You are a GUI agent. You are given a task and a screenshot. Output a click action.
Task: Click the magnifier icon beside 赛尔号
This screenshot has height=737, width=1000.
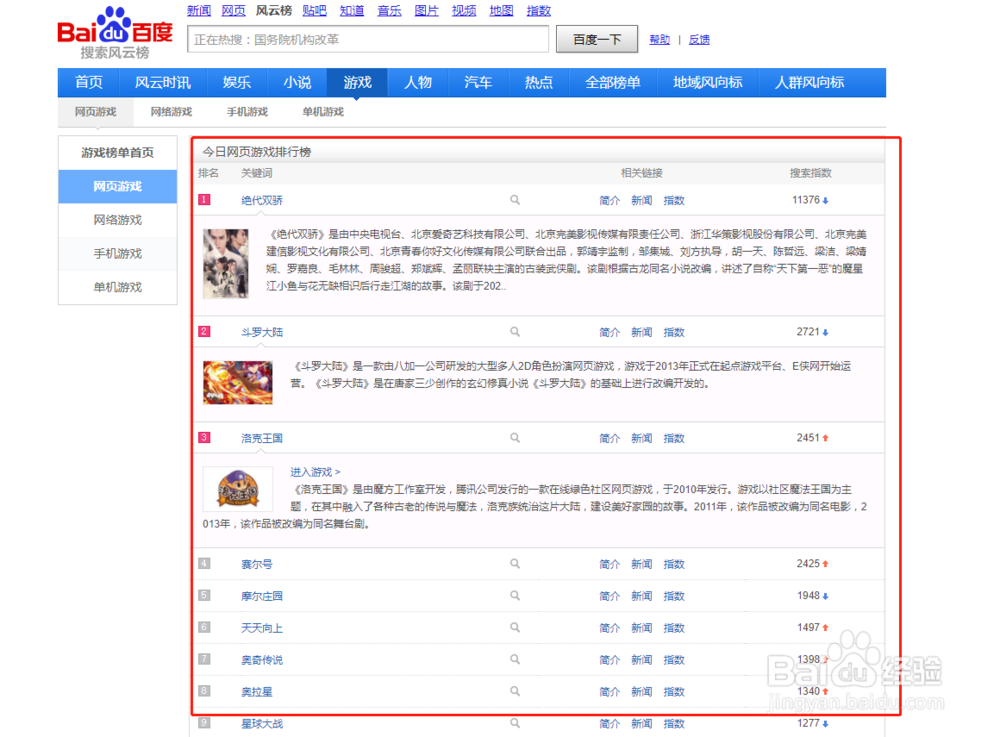tap(515, 564)
